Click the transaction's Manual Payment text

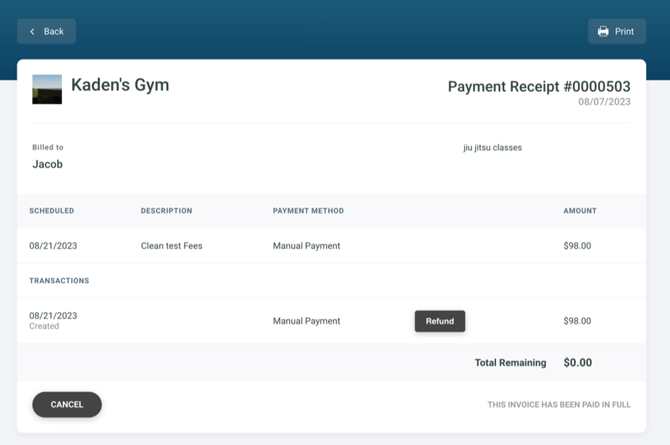[x=306, y=321]
